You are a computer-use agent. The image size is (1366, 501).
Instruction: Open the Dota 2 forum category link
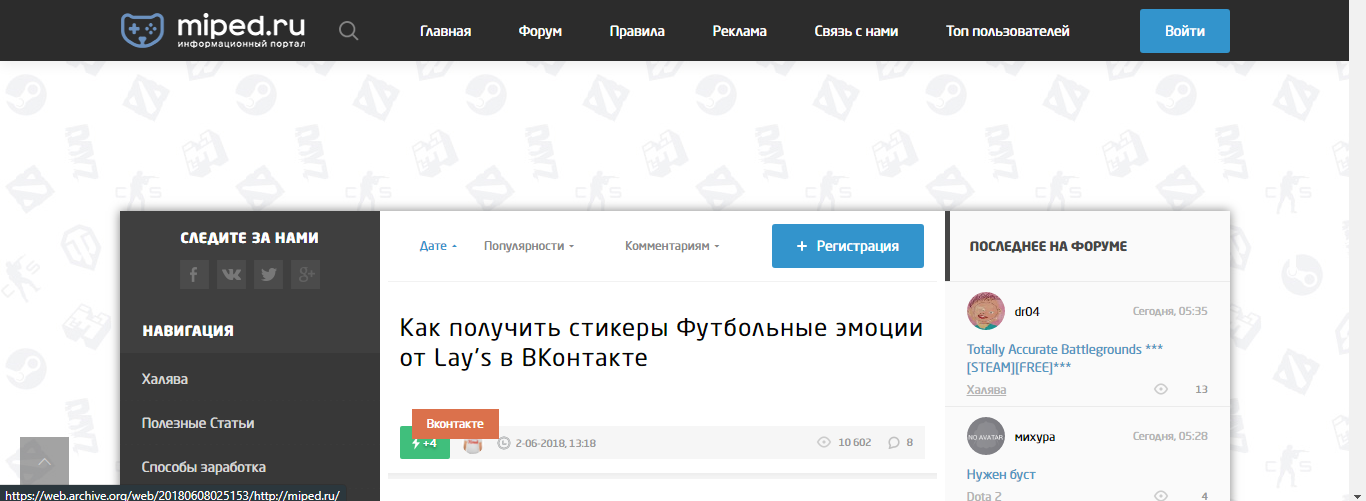(983, 496)
